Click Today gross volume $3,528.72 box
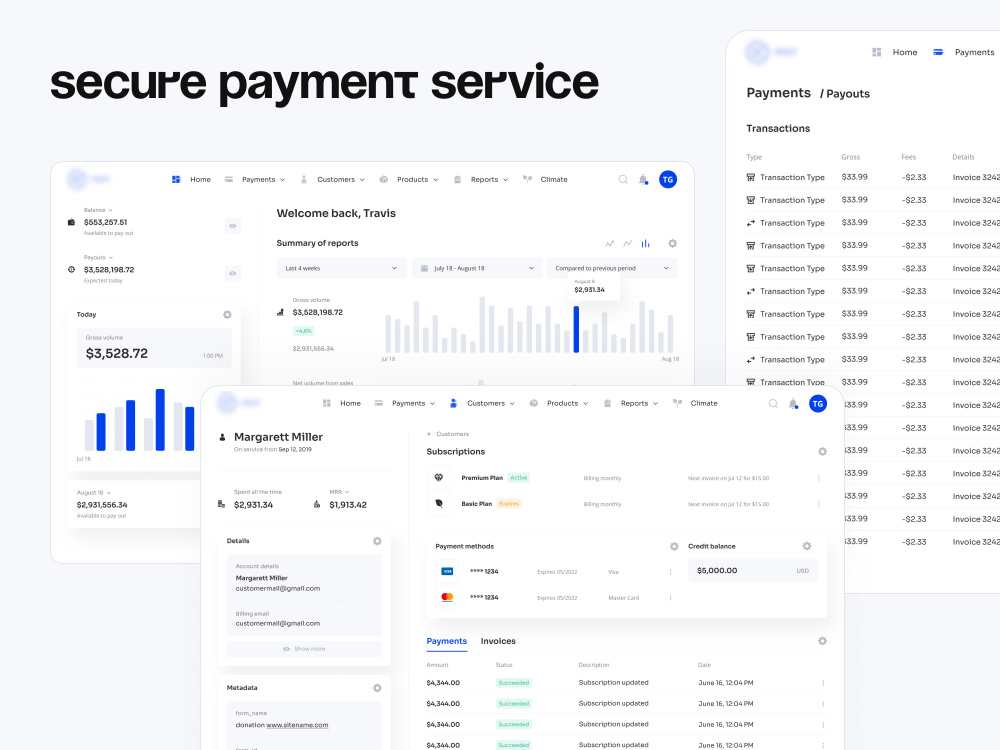The image size is (1000, 750). 154,348
